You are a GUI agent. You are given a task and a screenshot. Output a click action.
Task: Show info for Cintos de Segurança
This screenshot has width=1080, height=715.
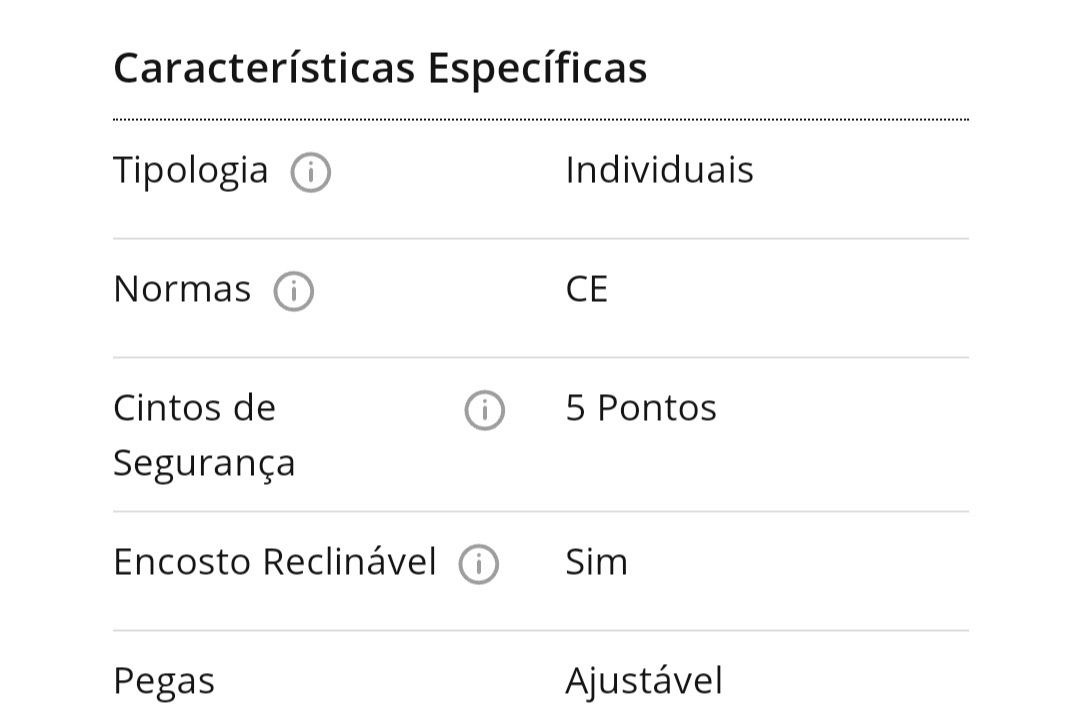tap(485, 411)
